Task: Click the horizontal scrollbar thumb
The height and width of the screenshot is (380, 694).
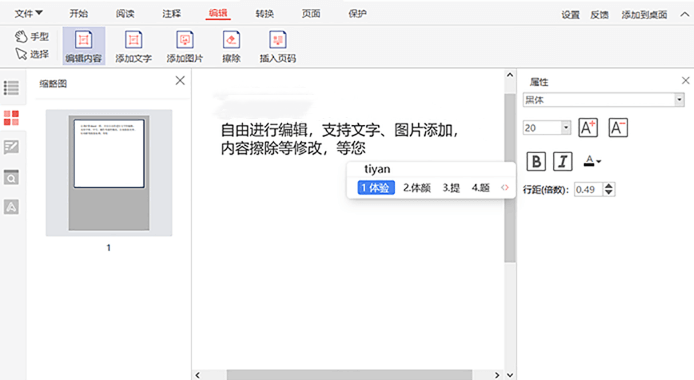Action: 349,375
